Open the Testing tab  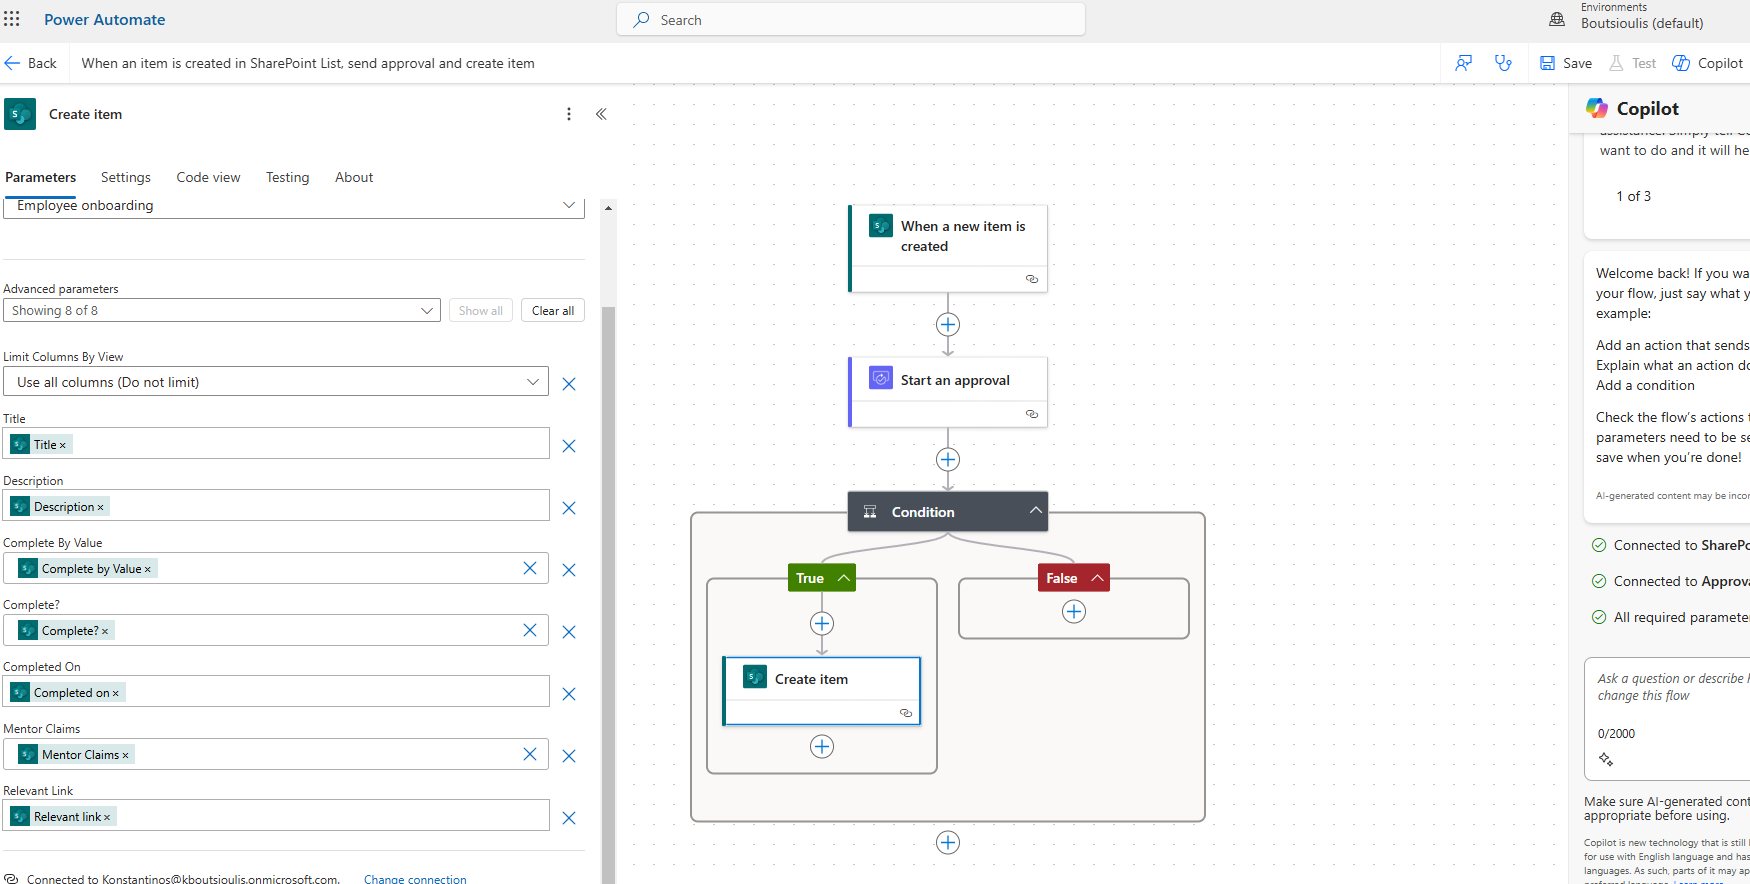287,177
